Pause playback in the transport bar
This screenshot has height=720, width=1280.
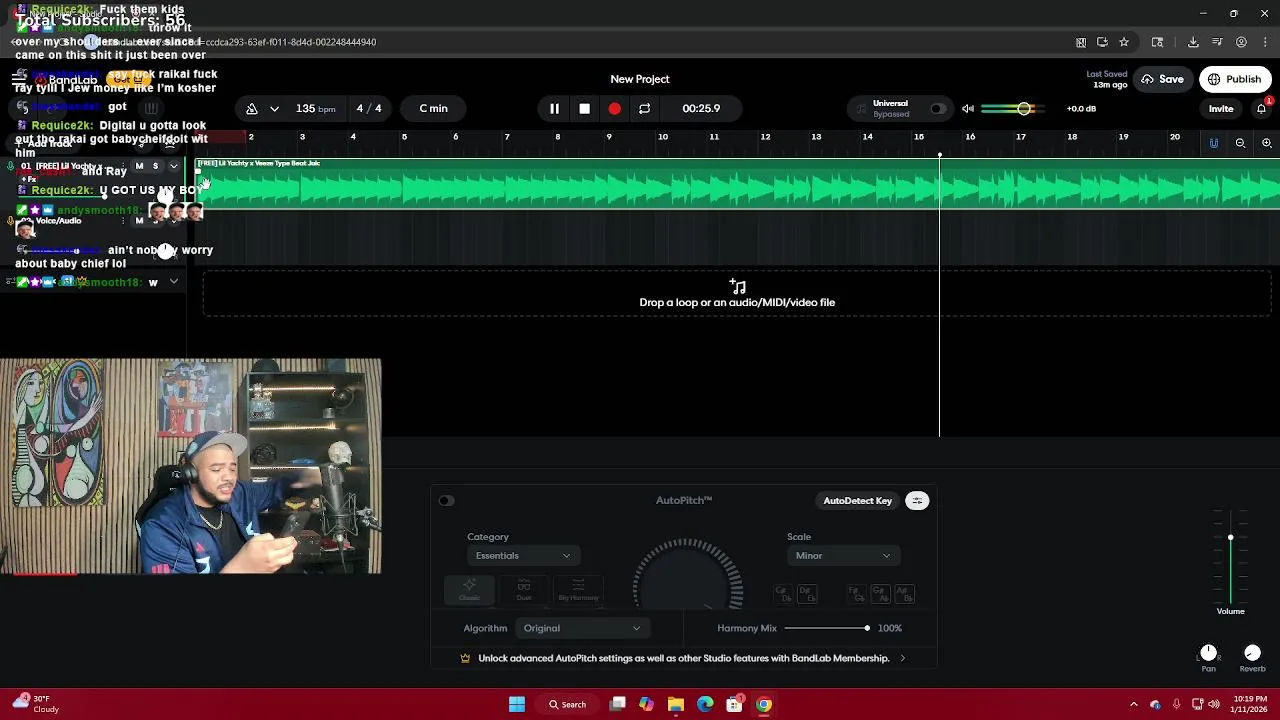pyautogui.click(x=554, y=108)
